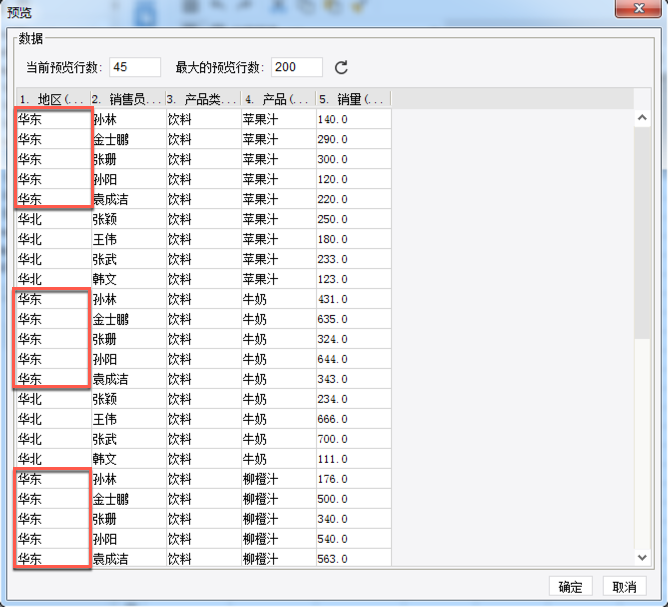Click sales value 700.0

pos(332,439)
